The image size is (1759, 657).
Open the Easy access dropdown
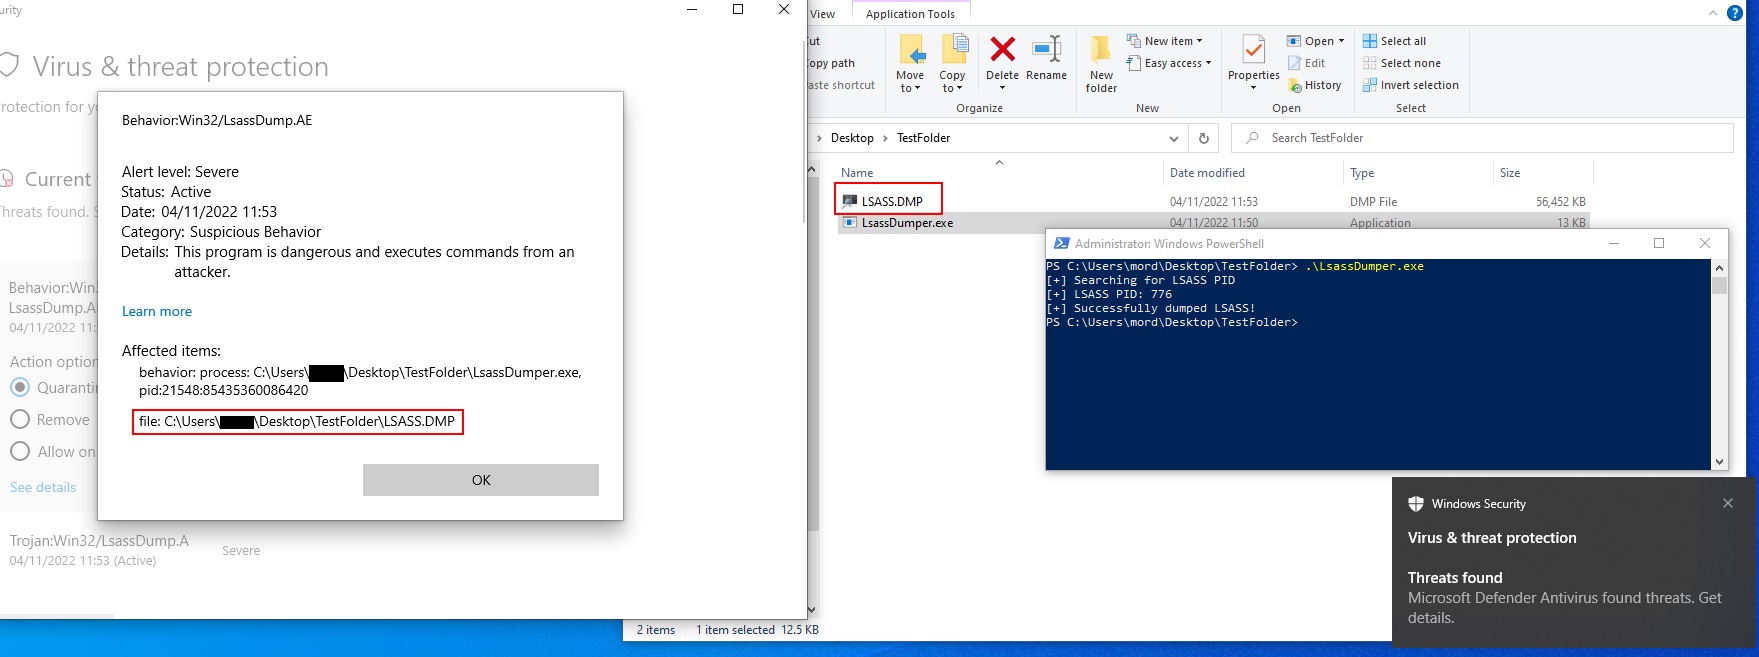1169,63
